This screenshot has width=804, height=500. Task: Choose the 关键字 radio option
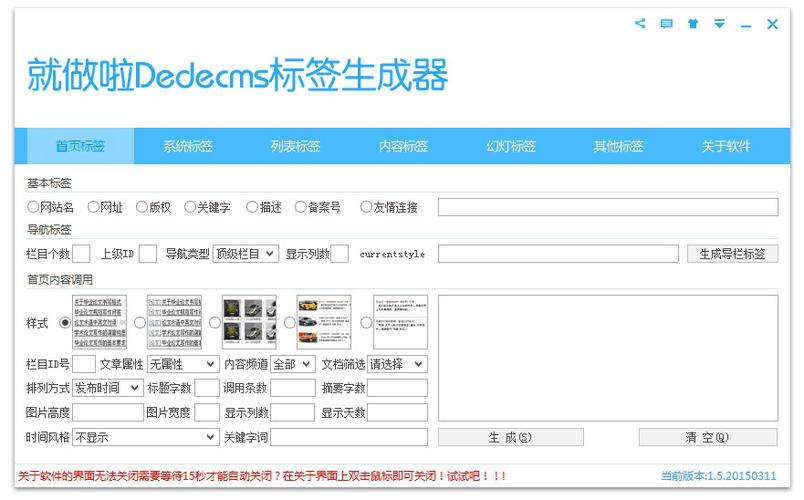tap(190, 207)
